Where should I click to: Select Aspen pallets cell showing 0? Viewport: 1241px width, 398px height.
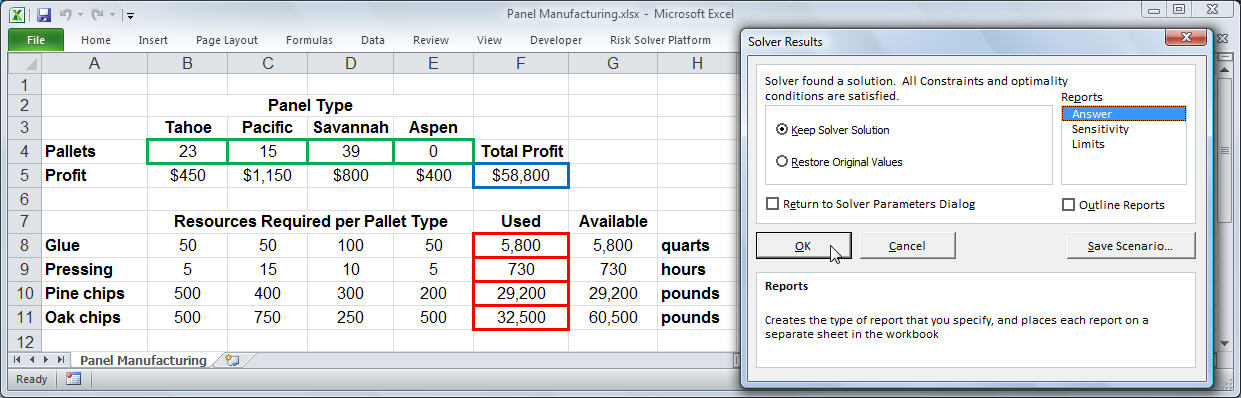tap(433, 151)
